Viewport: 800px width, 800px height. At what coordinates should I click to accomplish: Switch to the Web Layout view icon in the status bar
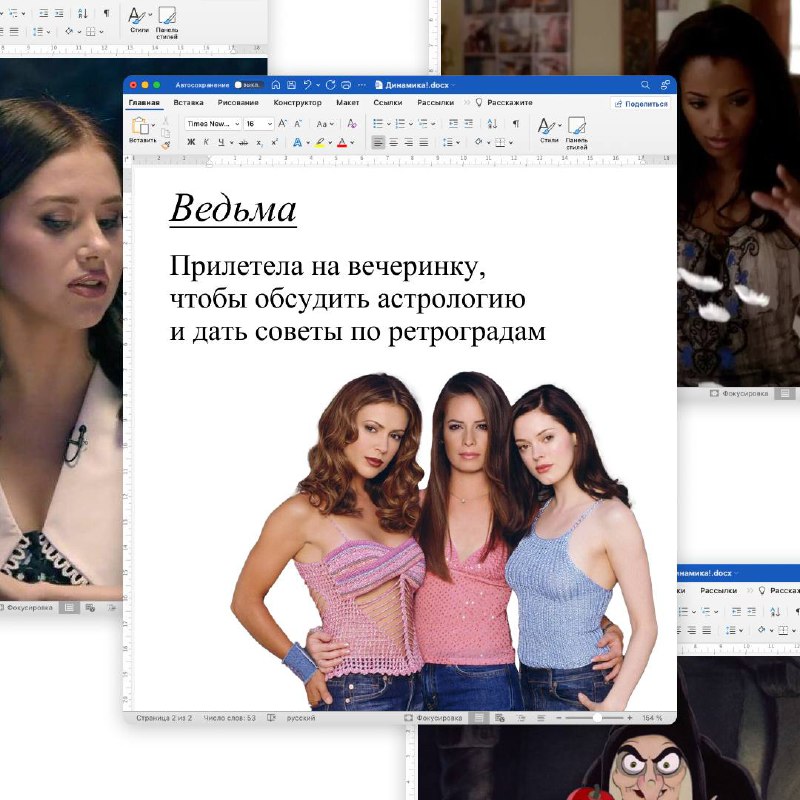click(499, 718)
